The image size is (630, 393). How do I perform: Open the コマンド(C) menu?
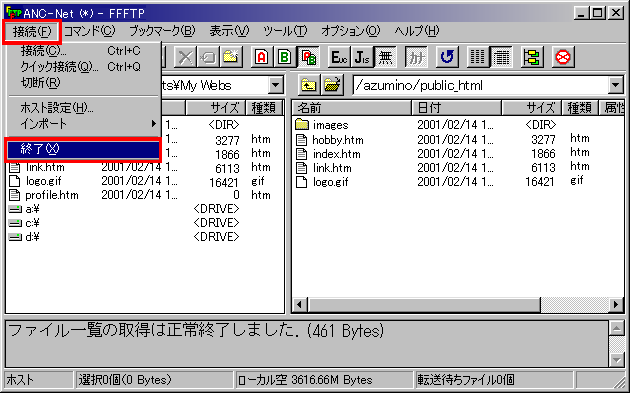click(89, 31)
